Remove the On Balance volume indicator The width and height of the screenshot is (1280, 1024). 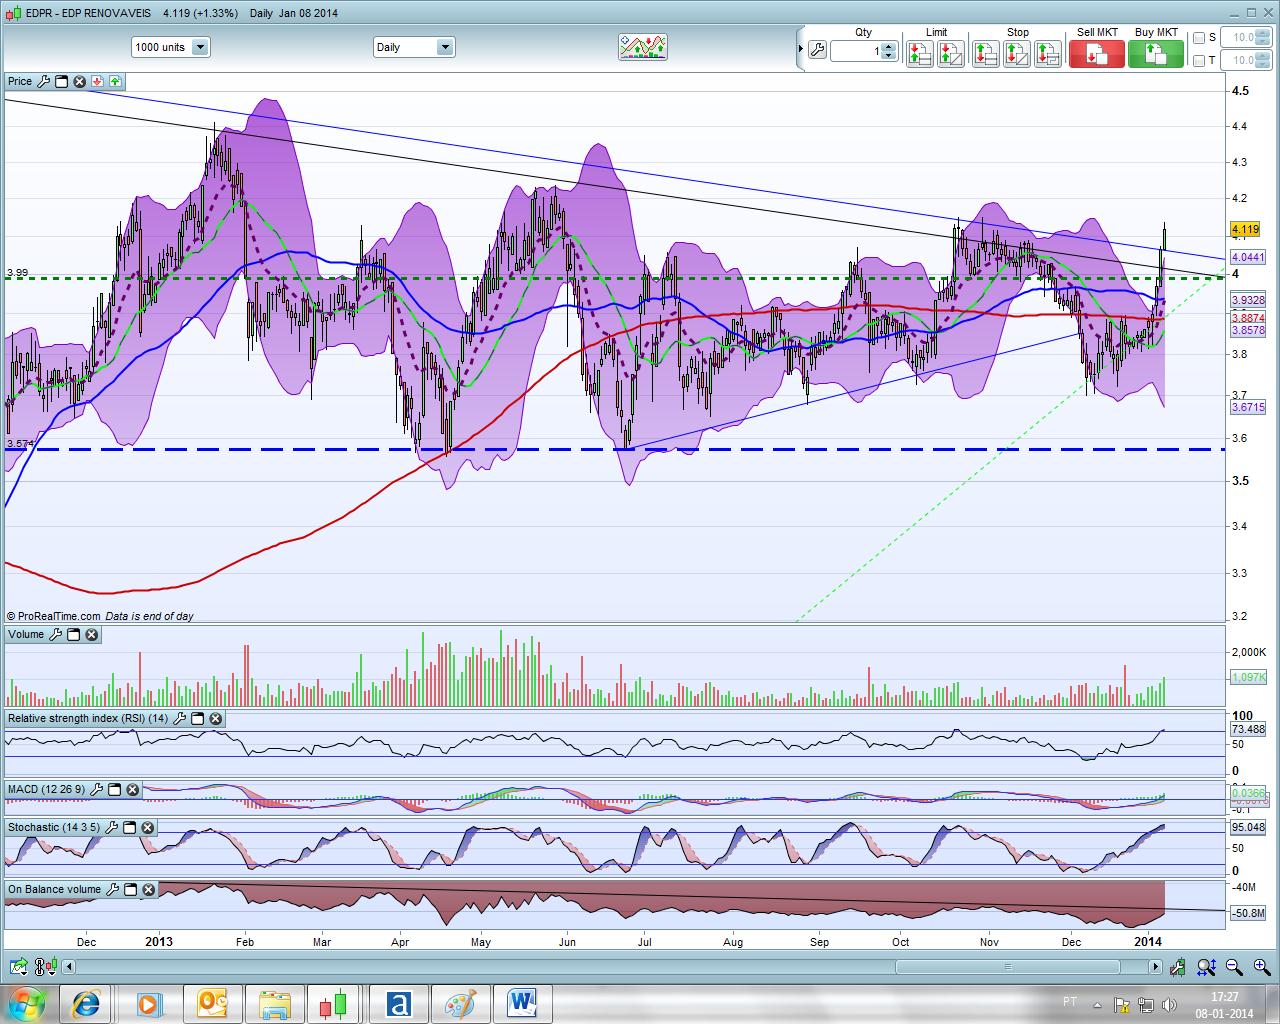point(148,890)
